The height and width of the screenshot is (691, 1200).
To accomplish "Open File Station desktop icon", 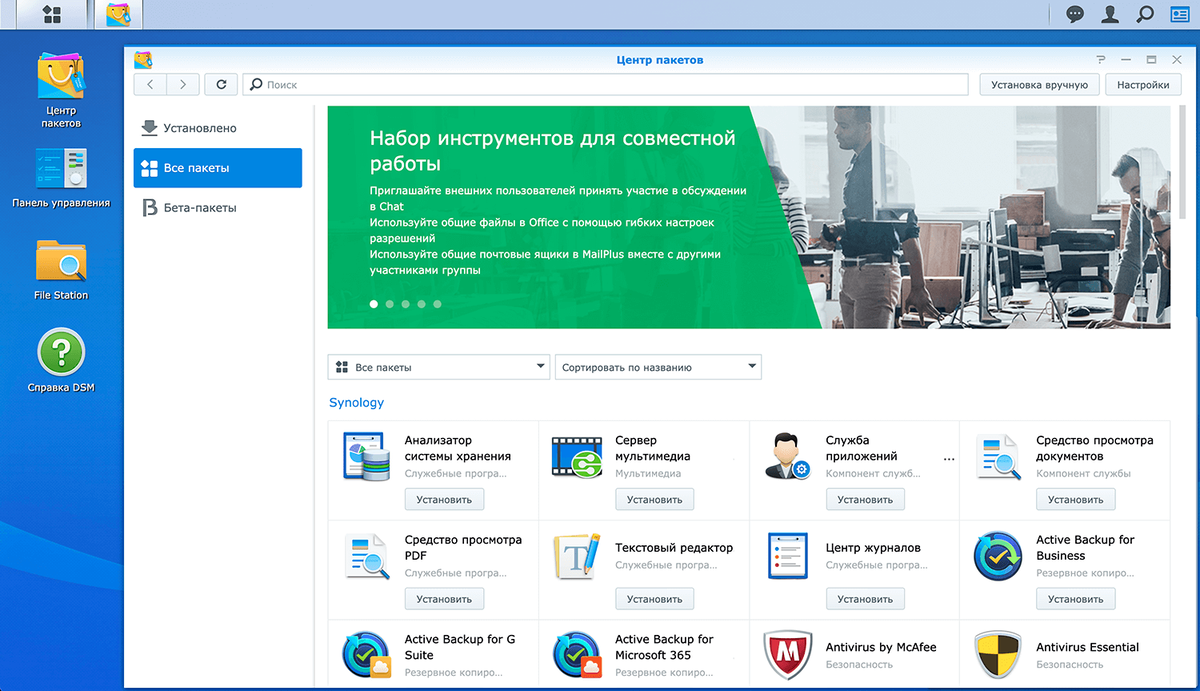I will pyautogui.click(x=61, y=270).
